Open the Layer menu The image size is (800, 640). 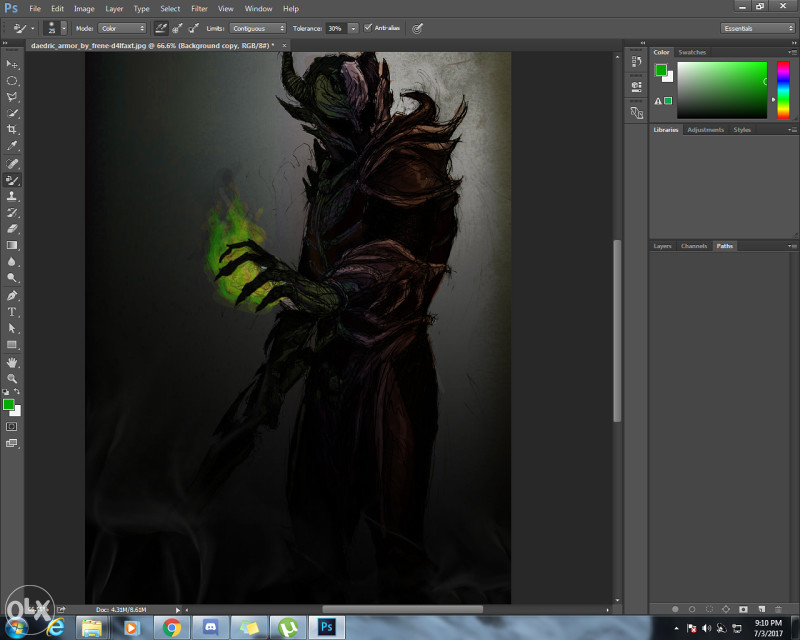114,9
